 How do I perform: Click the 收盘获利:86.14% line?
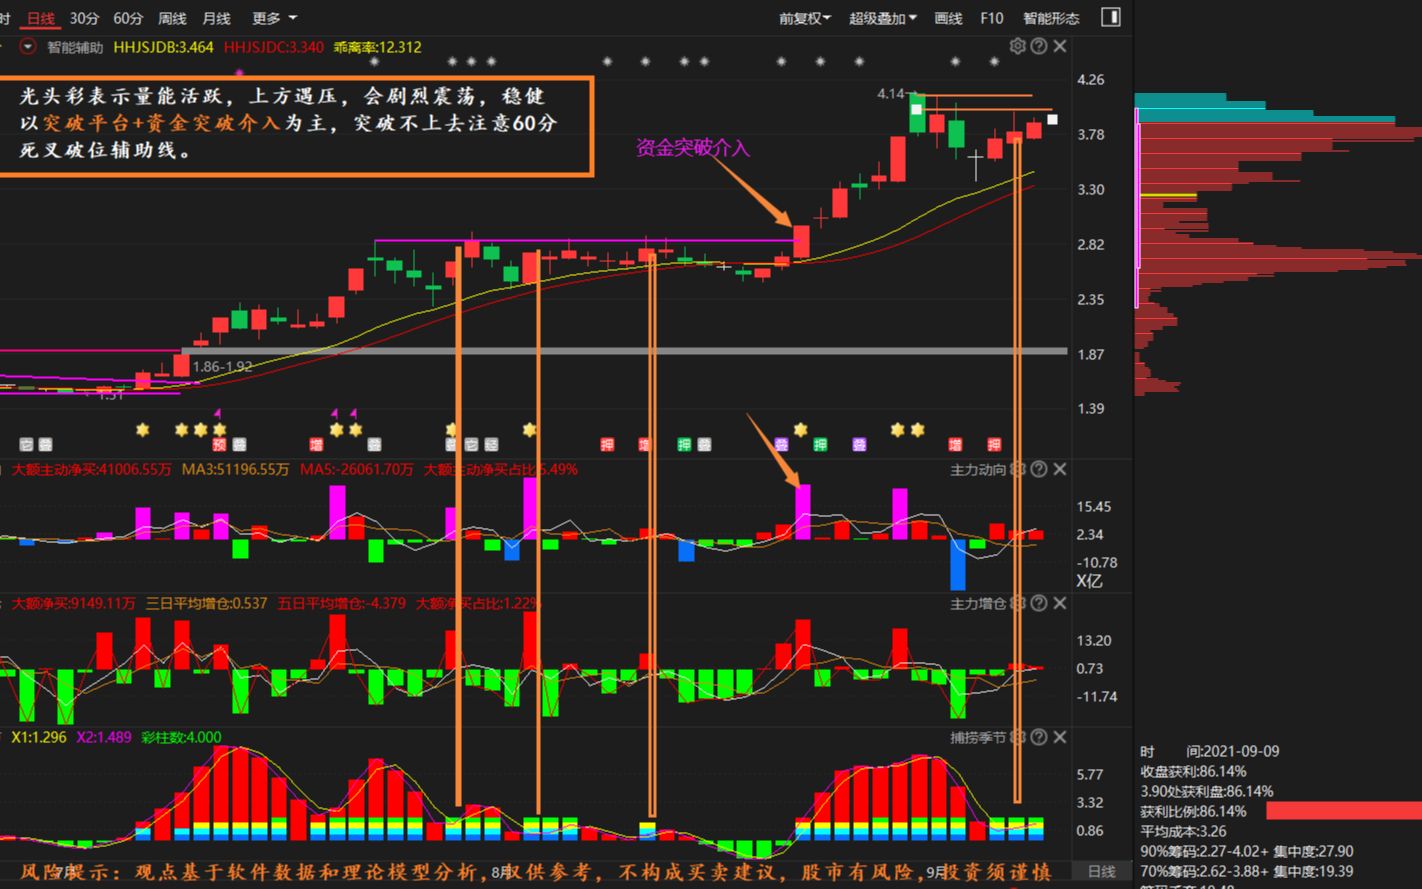[1193, 771]
